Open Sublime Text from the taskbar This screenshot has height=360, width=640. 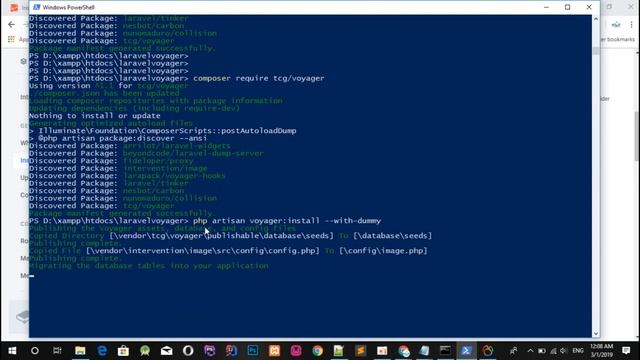pos(360,351)
